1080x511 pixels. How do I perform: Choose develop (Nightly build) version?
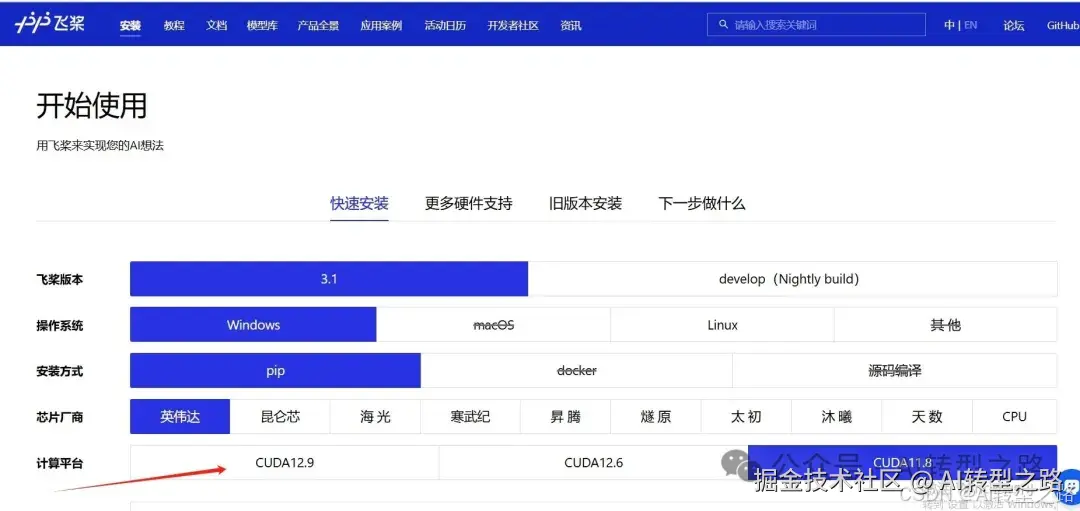coord(793,279)
